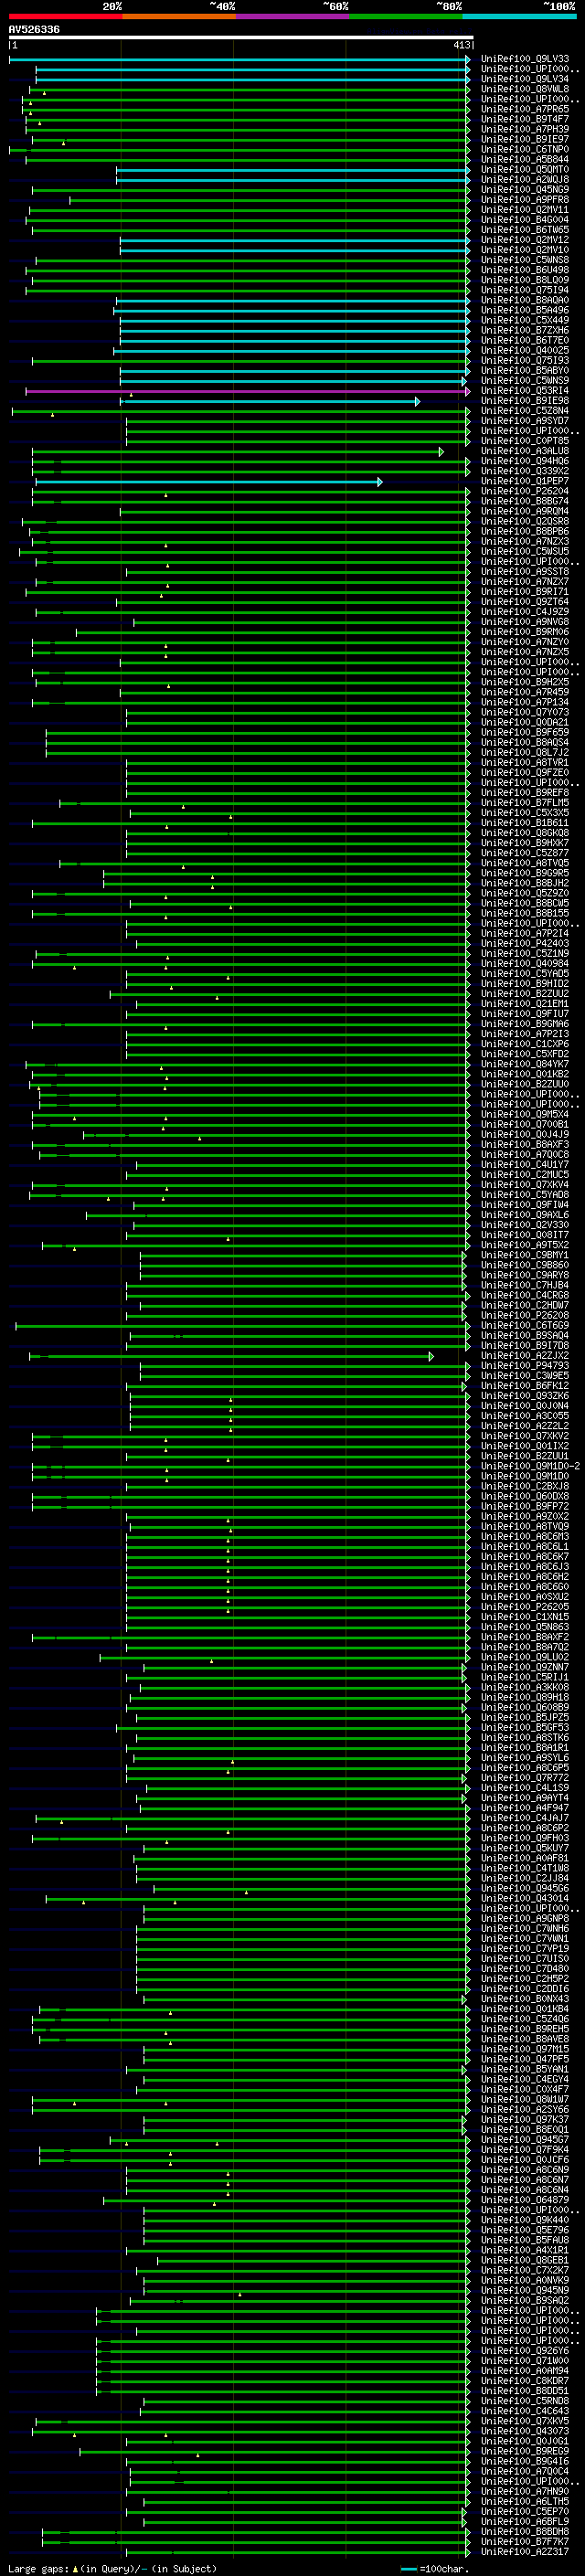Select hit label UniRef100_B8AQA0
Viewport: 585px width, 2576px height.
(525, 300)
